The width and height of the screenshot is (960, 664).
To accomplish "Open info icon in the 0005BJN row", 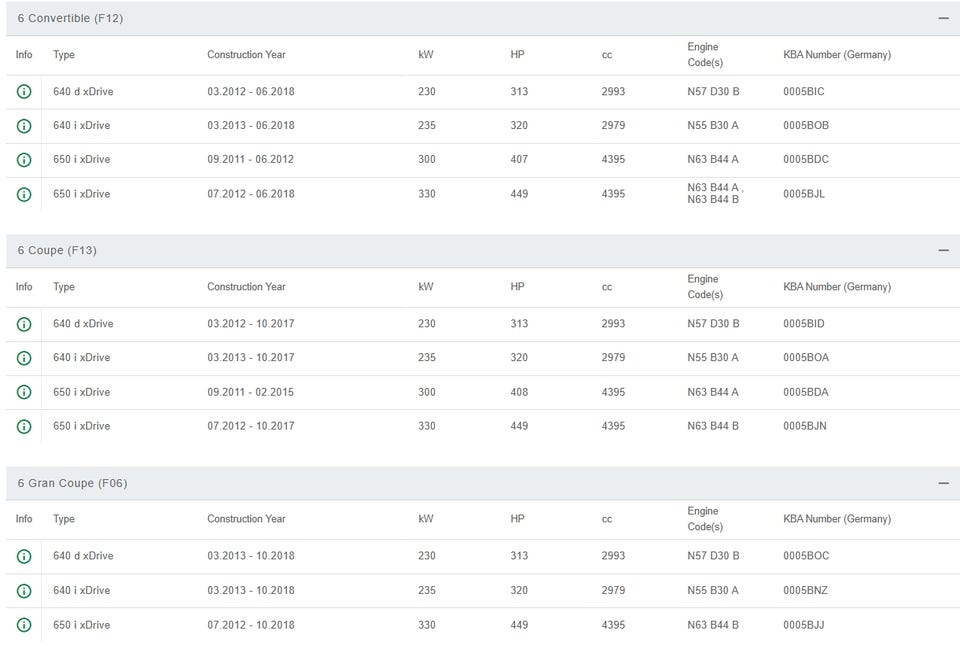I will tap(24, 427).
